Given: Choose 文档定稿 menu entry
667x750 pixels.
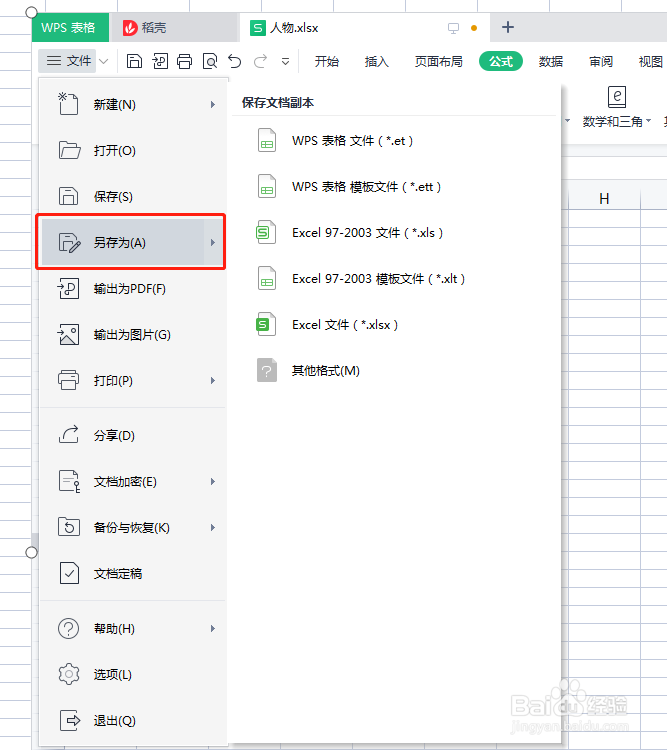Looking at the screenshot, I should tap(131, 573).
